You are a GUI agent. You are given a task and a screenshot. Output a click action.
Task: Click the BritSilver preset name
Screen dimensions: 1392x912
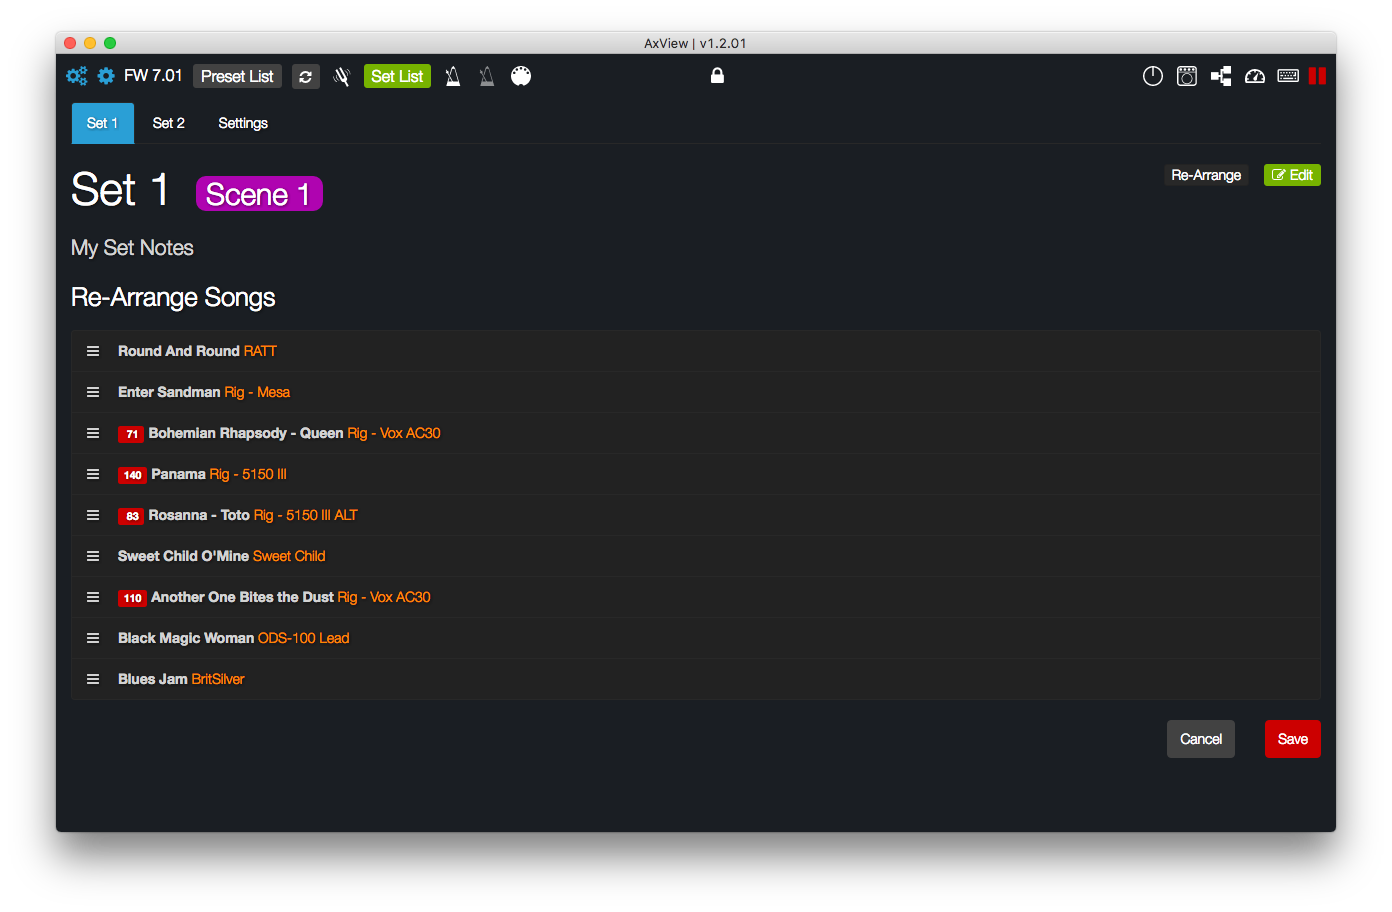coord(218,679)
